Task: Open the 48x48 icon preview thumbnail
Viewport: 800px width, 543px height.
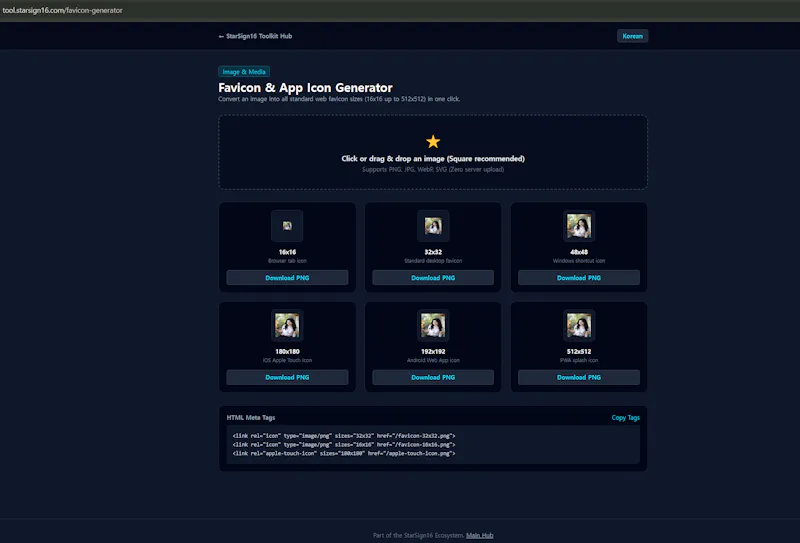Action: [579, 226]
